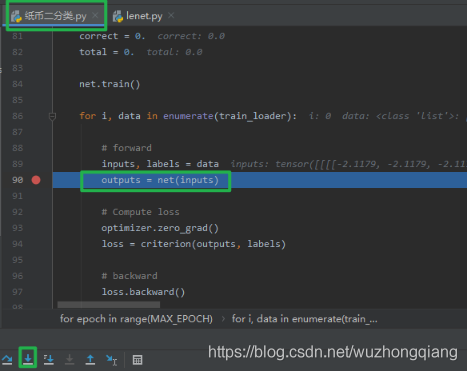Open the Evaluate Expression calculator icon
This screenshot has height=371, width=467.
pos(137,360)
